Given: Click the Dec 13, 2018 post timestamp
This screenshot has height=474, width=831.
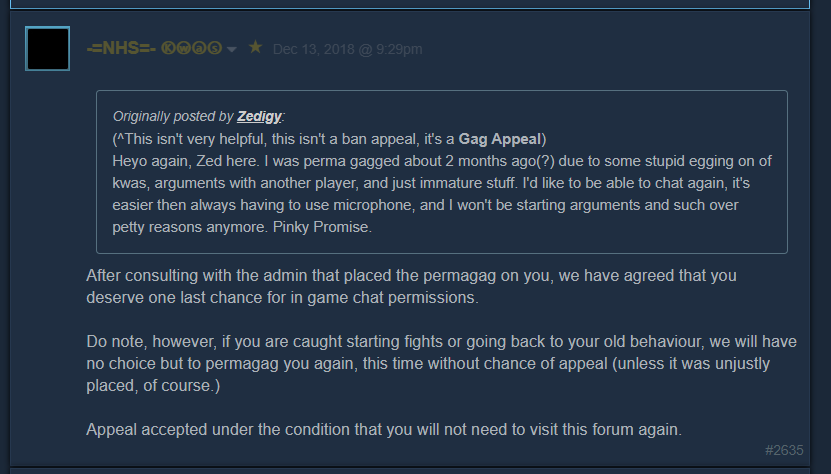Looking at the screenshot, I should (347, 49).
